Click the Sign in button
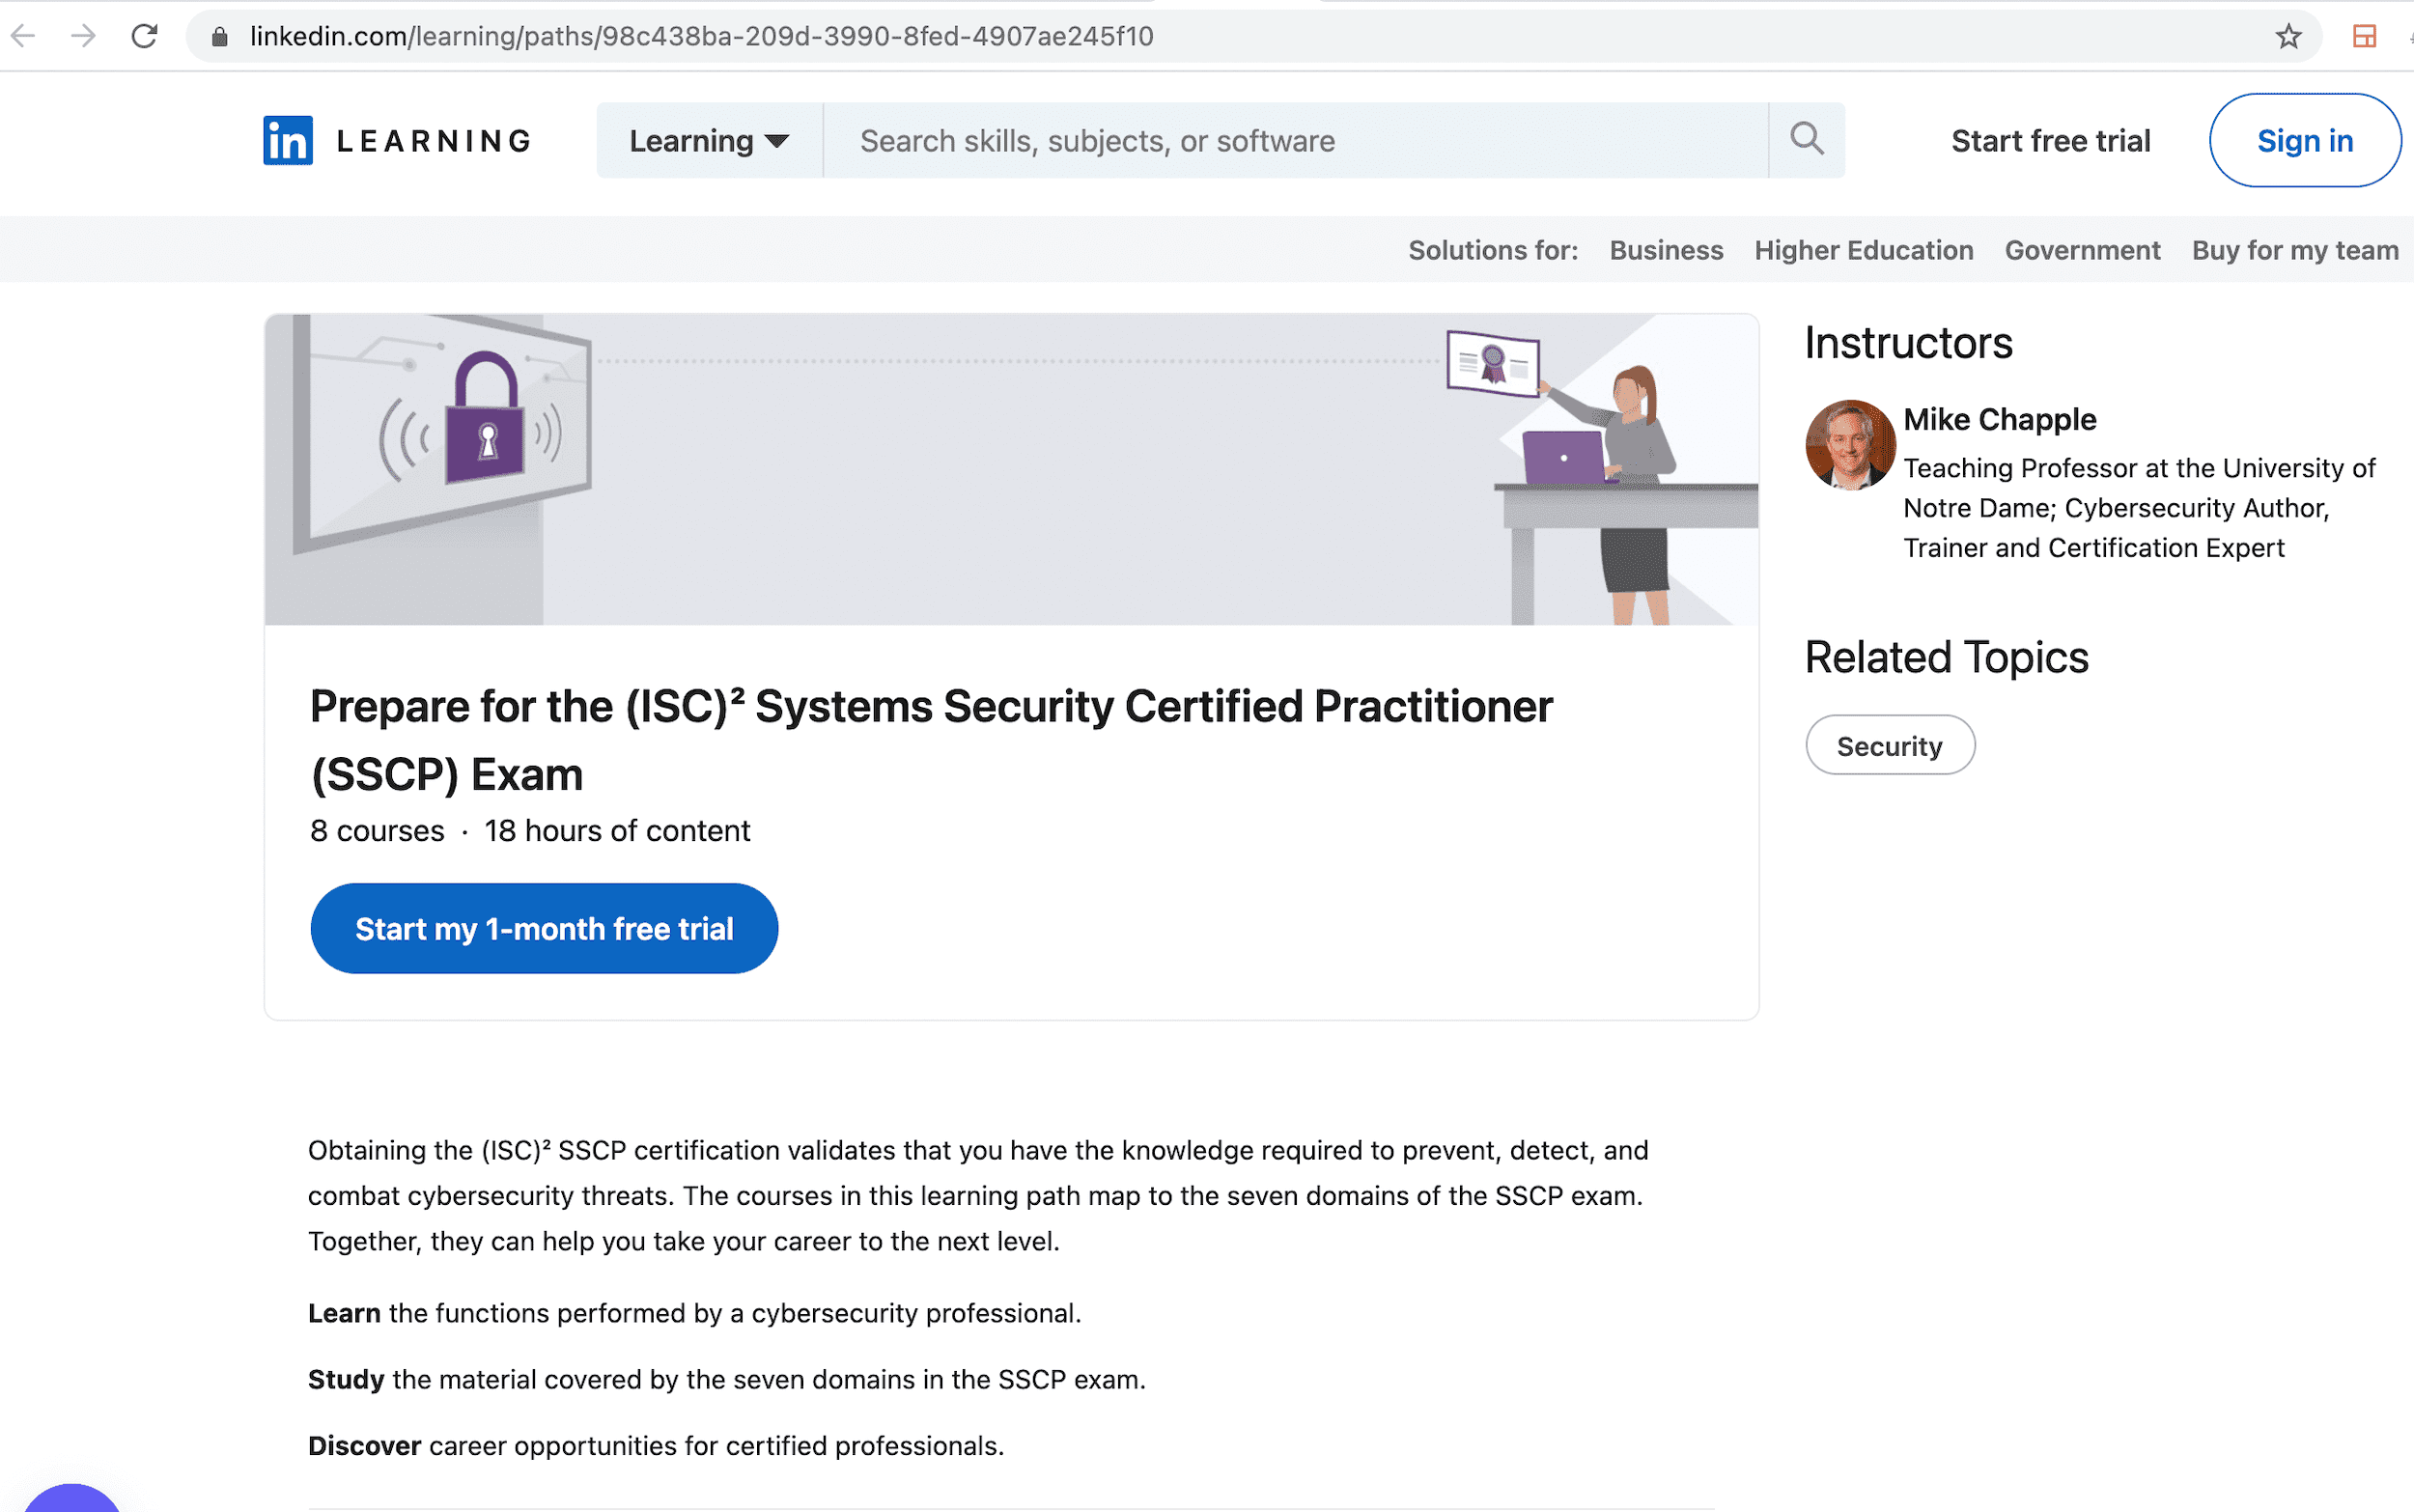 [2303, 141]
